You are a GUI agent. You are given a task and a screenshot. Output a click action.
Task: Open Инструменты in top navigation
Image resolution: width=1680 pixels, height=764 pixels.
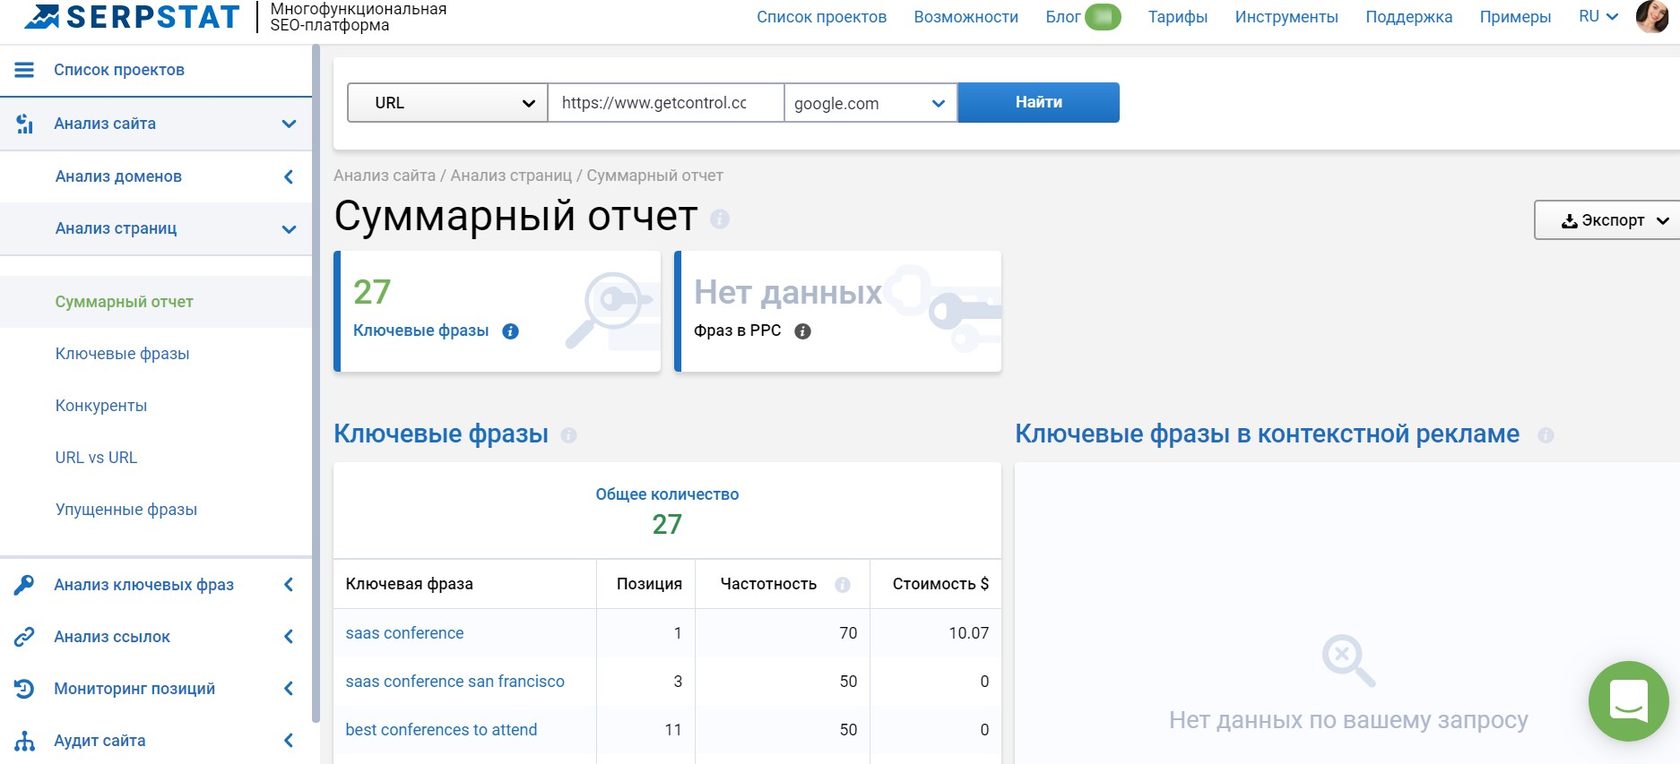tap(1287, 17)
